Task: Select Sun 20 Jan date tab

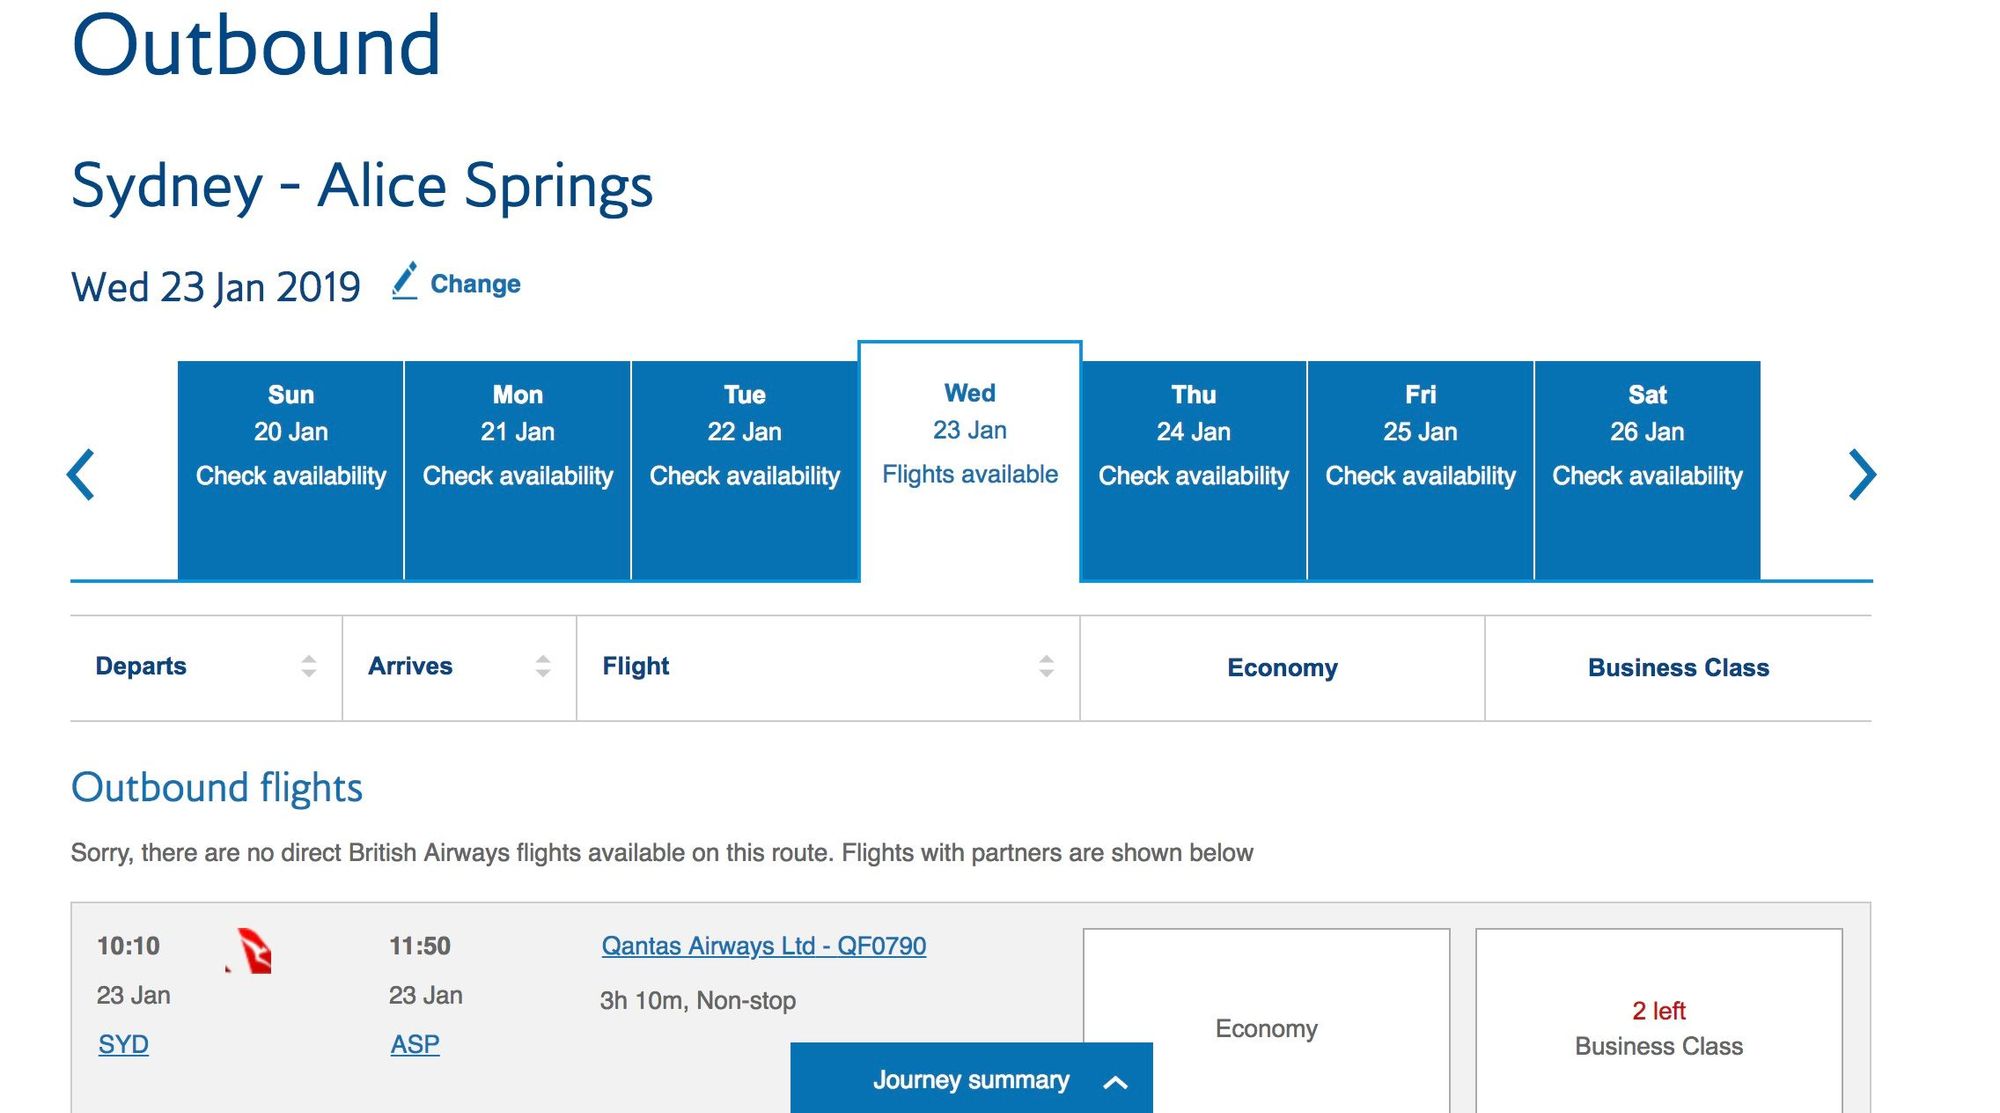Action: tap(291, 470)
